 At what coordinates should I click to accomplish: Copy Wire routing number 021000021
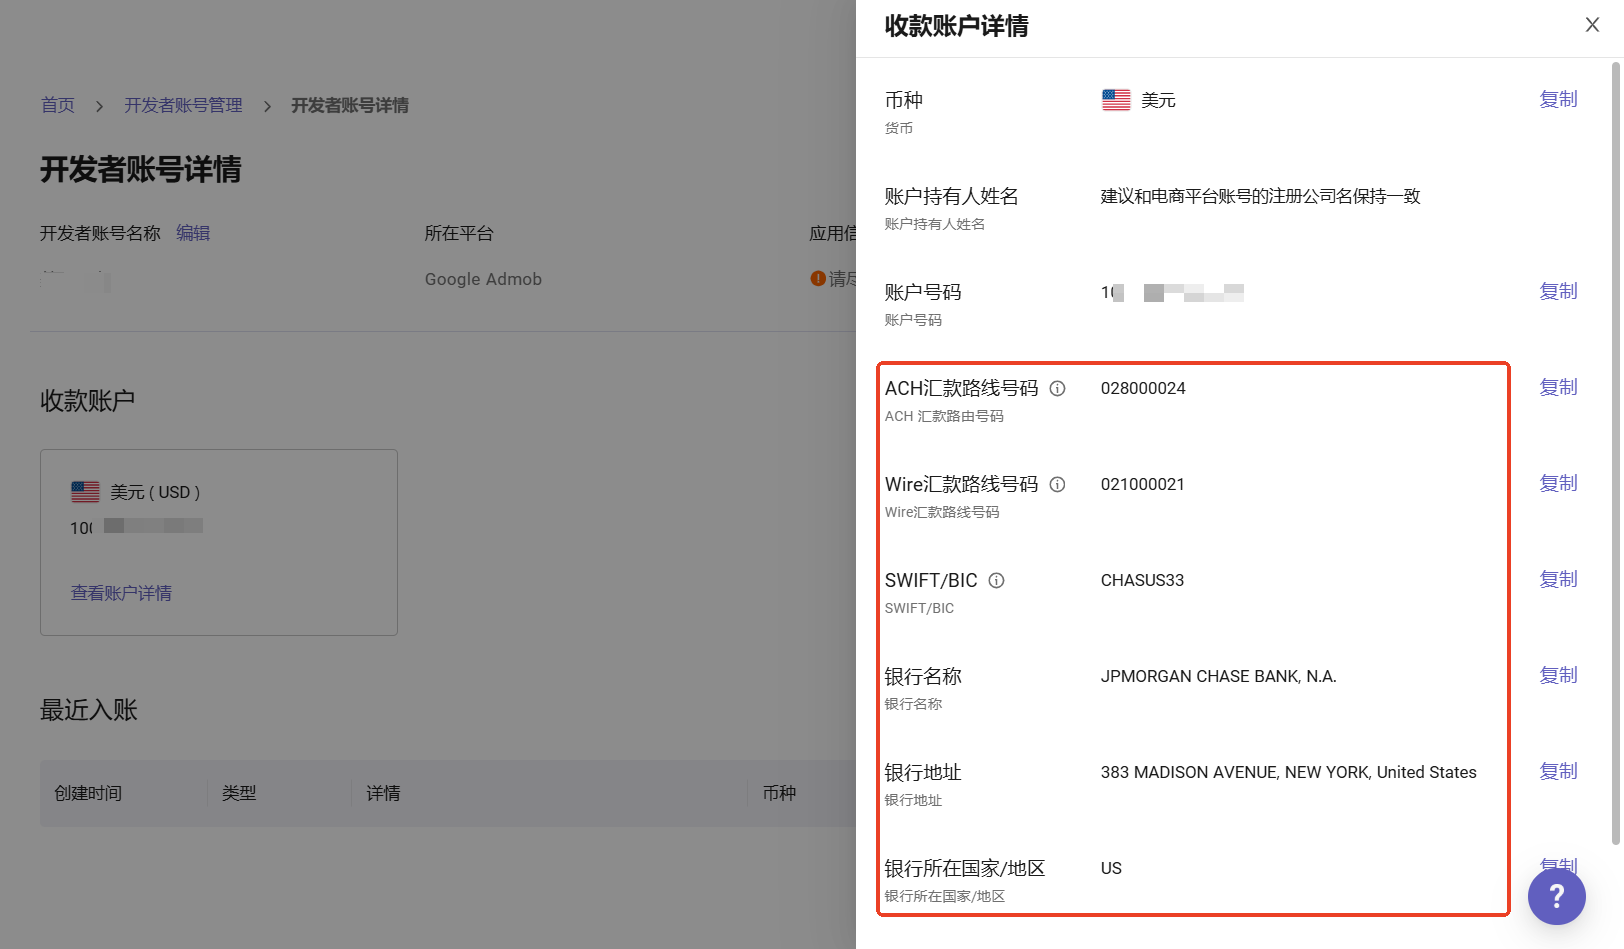click(x=1558, y=483)
